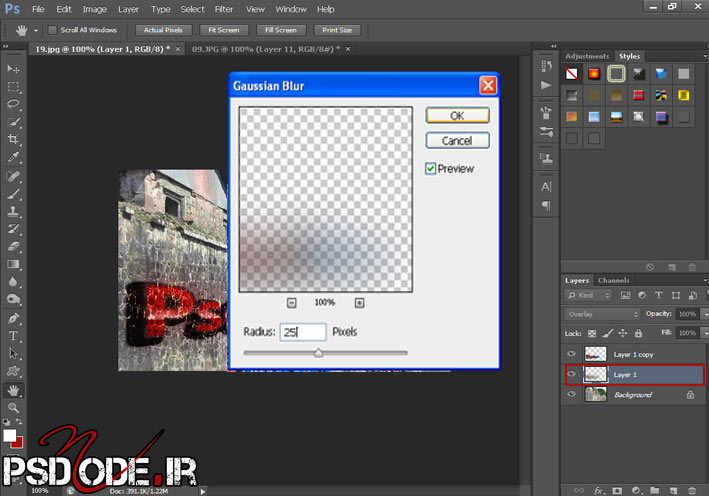Click zoom out button in Gaussian Blur preview
709x496 pixels.
pos(292,303)
